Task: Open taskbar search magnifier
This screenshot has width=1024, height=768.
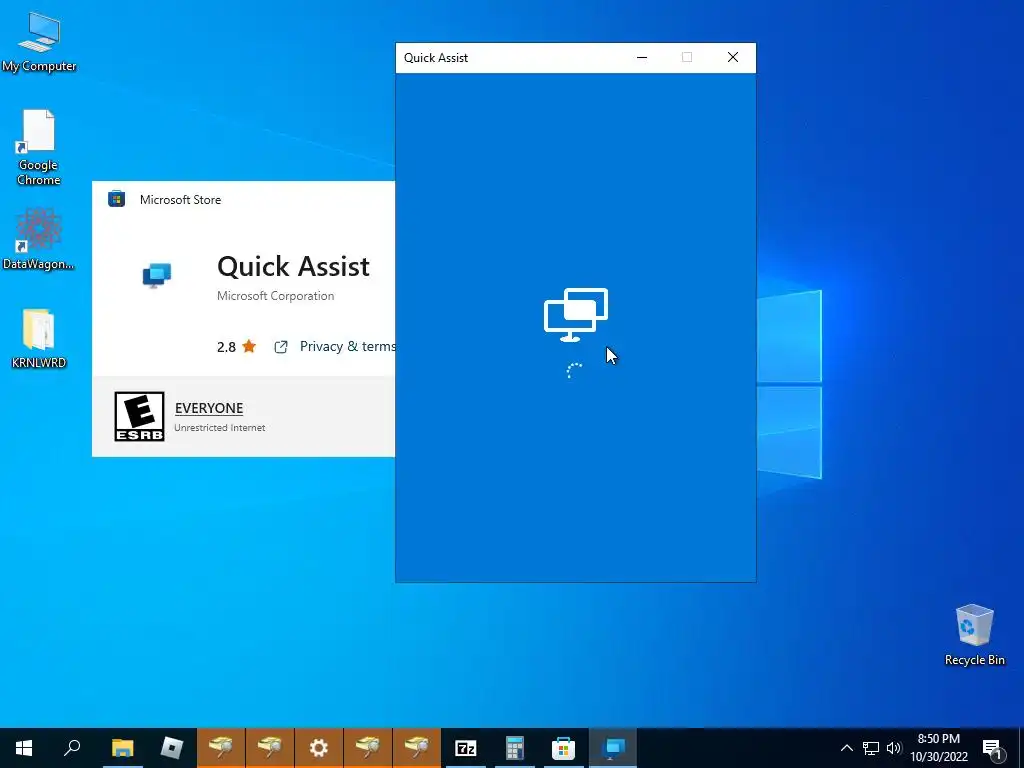Action: point(72,748)
